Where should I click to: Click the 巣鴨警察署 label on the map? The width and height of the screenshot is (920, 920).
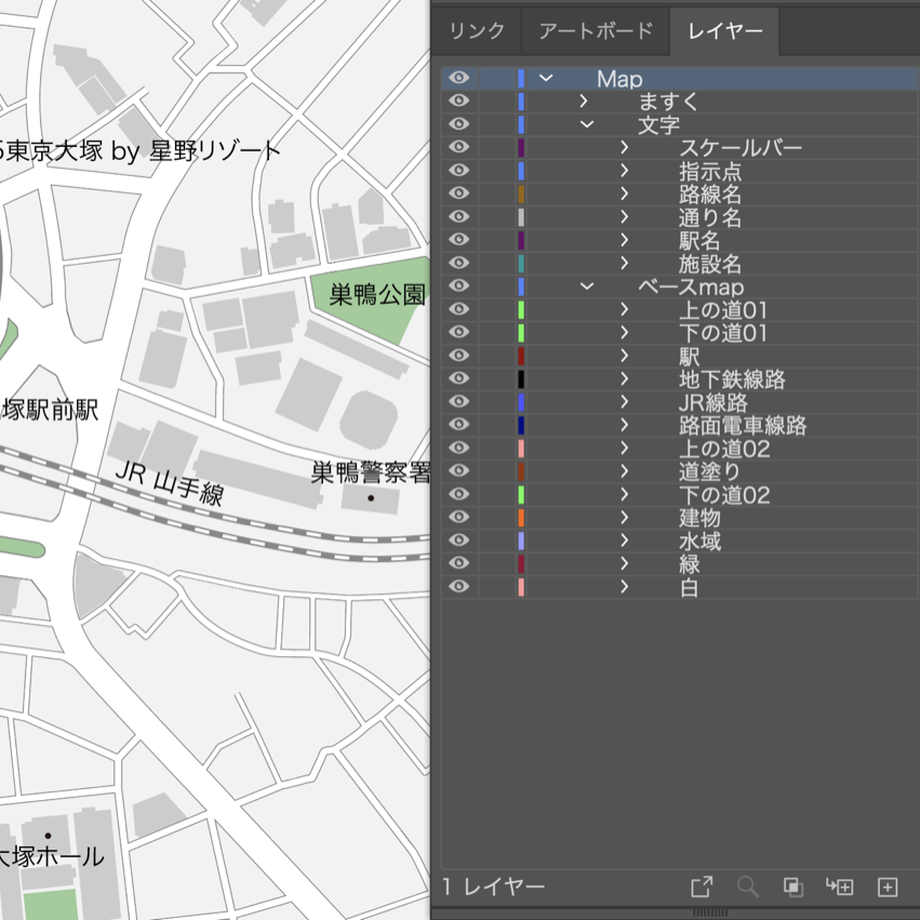click(x=371, y=472)
